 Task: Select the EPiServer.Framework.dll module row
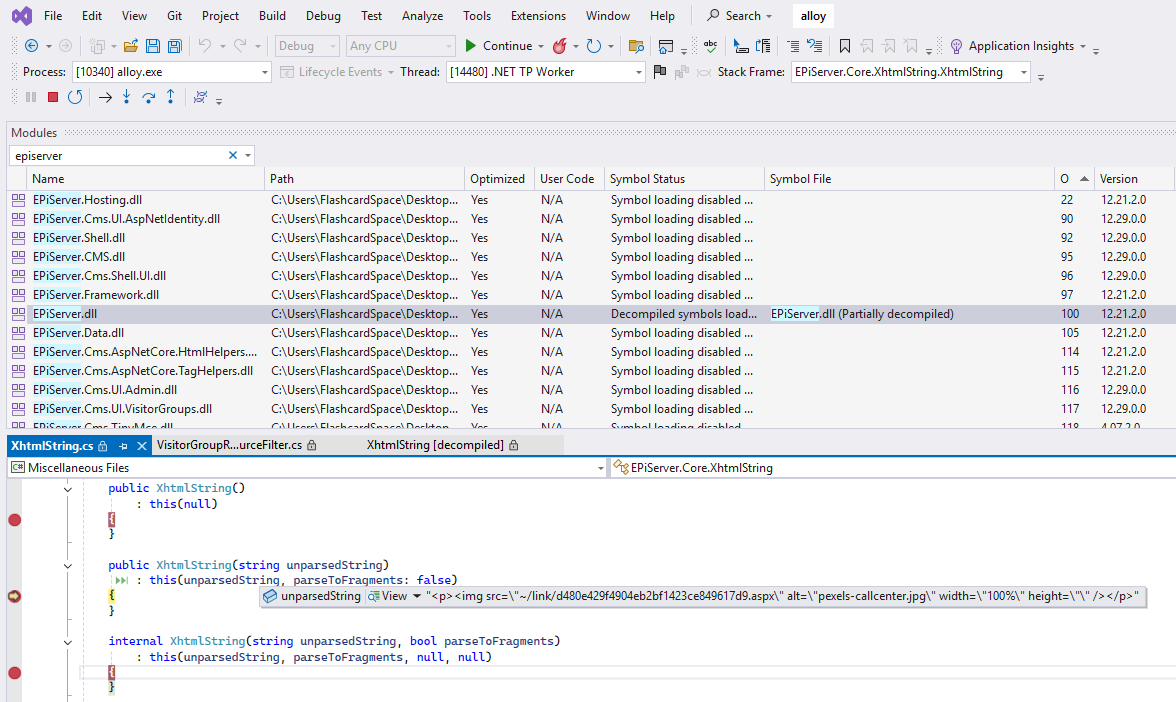click(591, 295)
